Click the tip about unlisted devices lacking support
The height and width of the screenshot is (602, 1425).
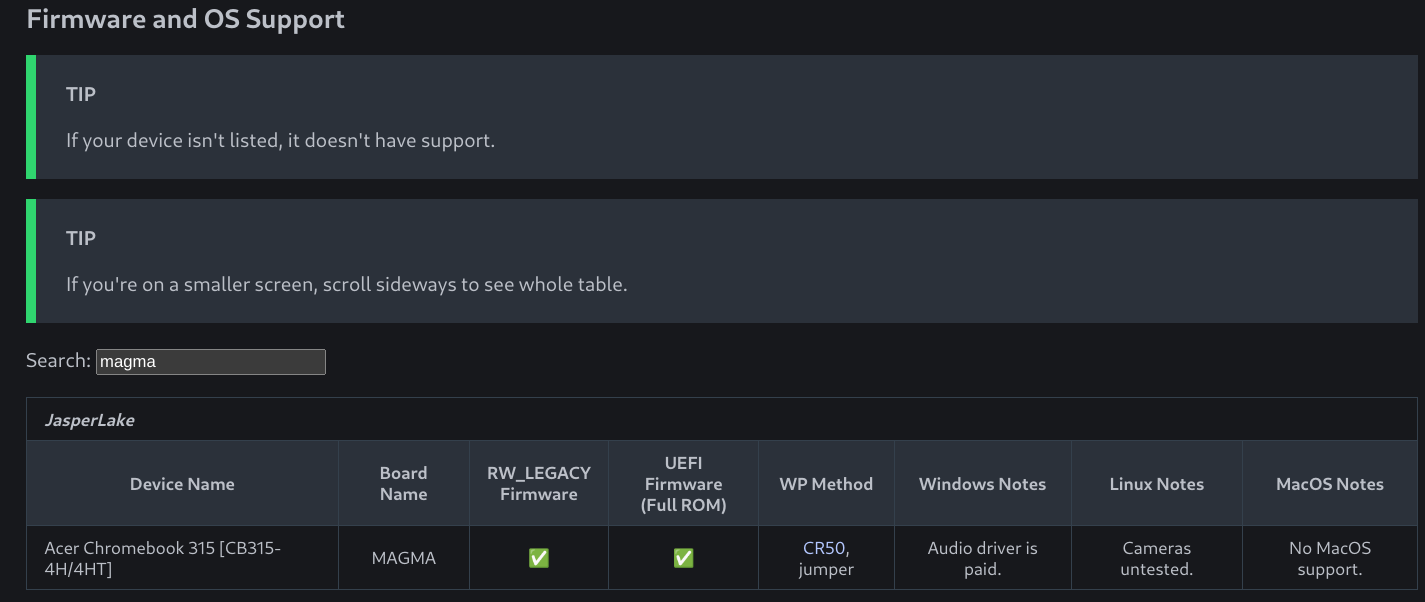(x=722, y=117)
